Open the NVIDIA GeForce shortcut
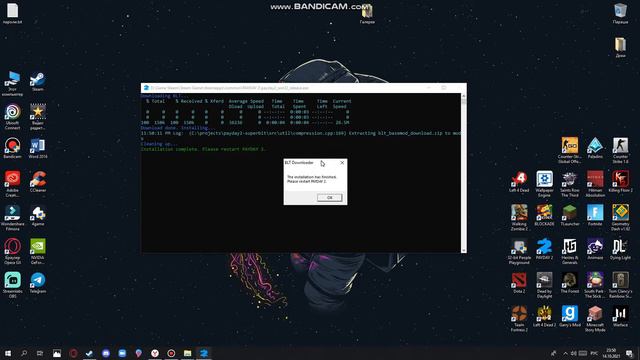Screen dimensions: 640x360 [38, 251]
